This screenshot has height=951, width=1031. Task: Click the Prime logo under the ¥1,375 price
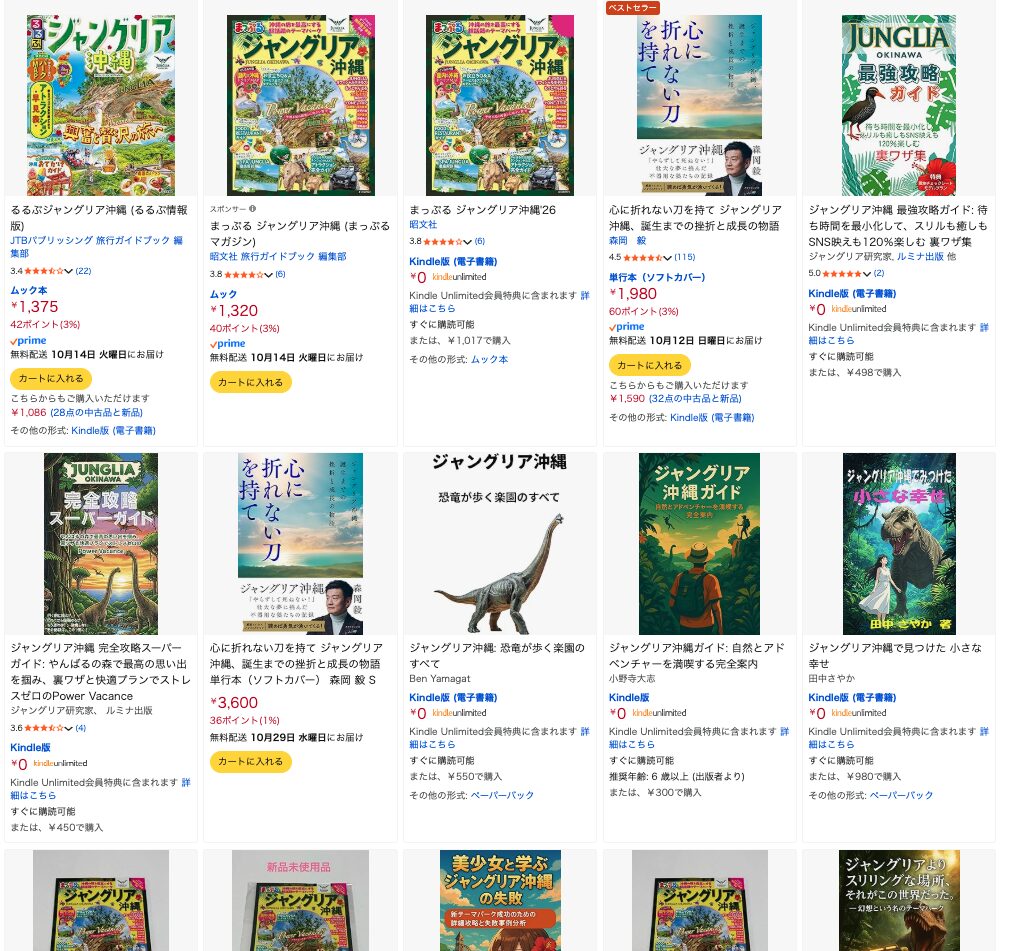click(x=28, y=340)
